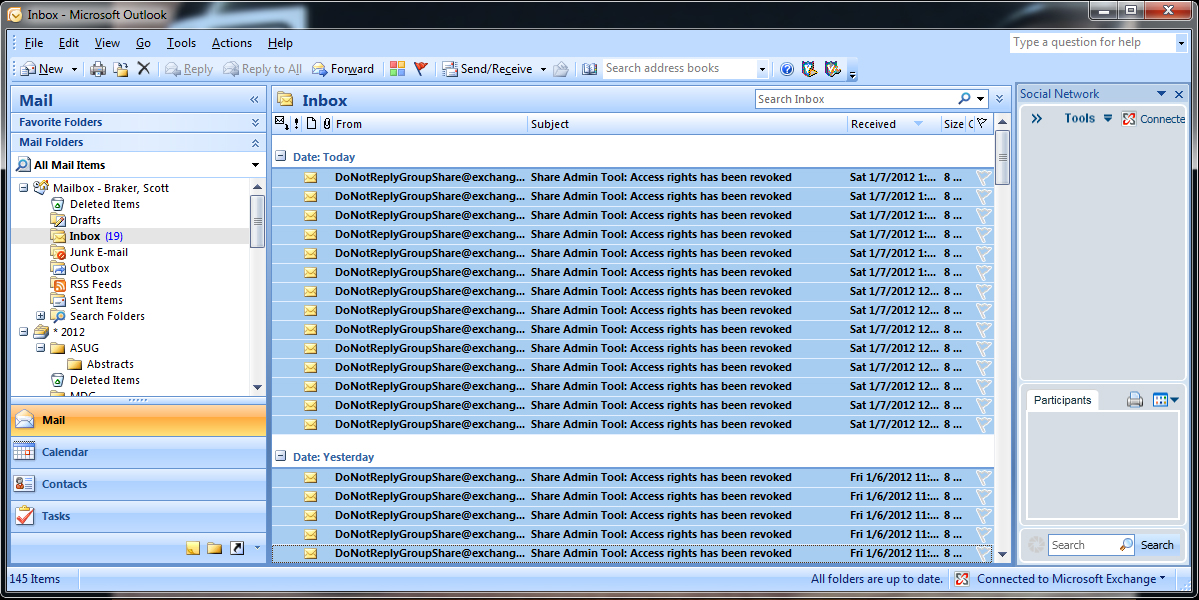Click the magnifier icon in the Social Network search box

point(1126,544)
